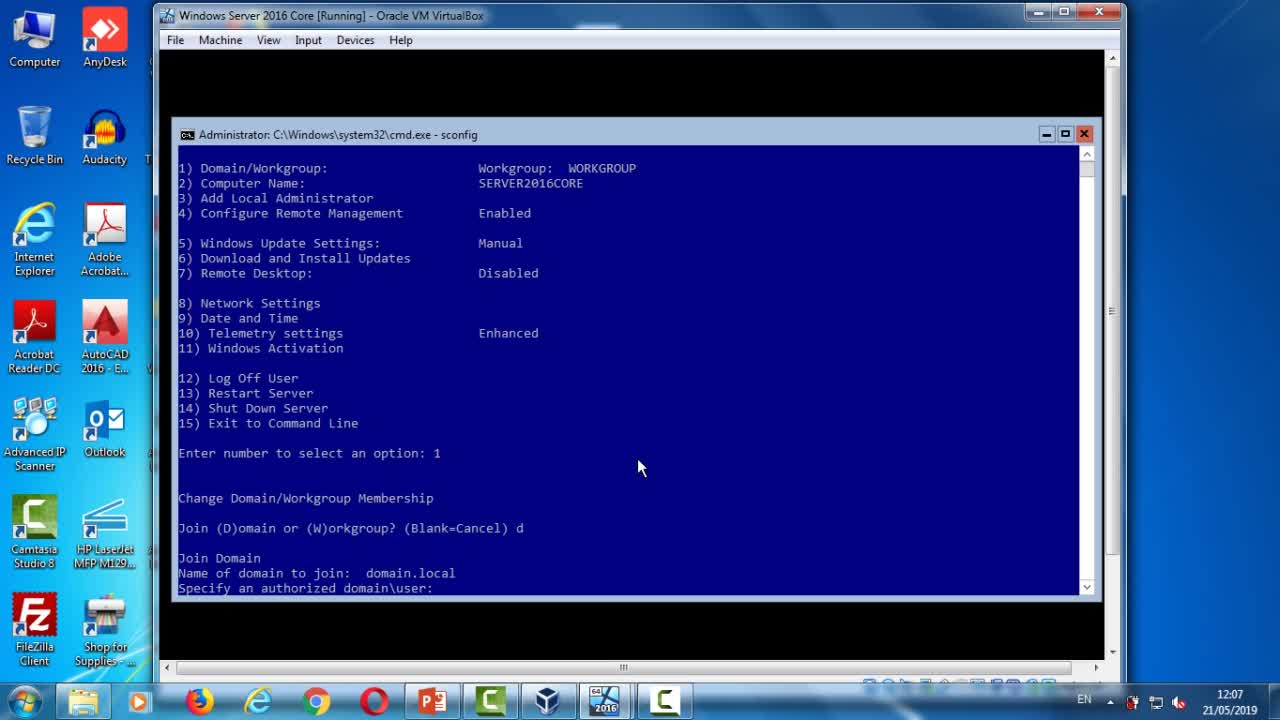Open the VirtualBox Devices menu
This screenshot has height=720, width=1280.
355,40
